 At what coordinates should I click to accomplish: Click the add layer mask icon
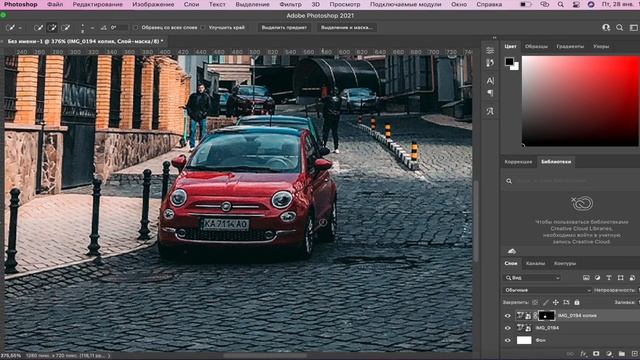[x=596, y=353]
